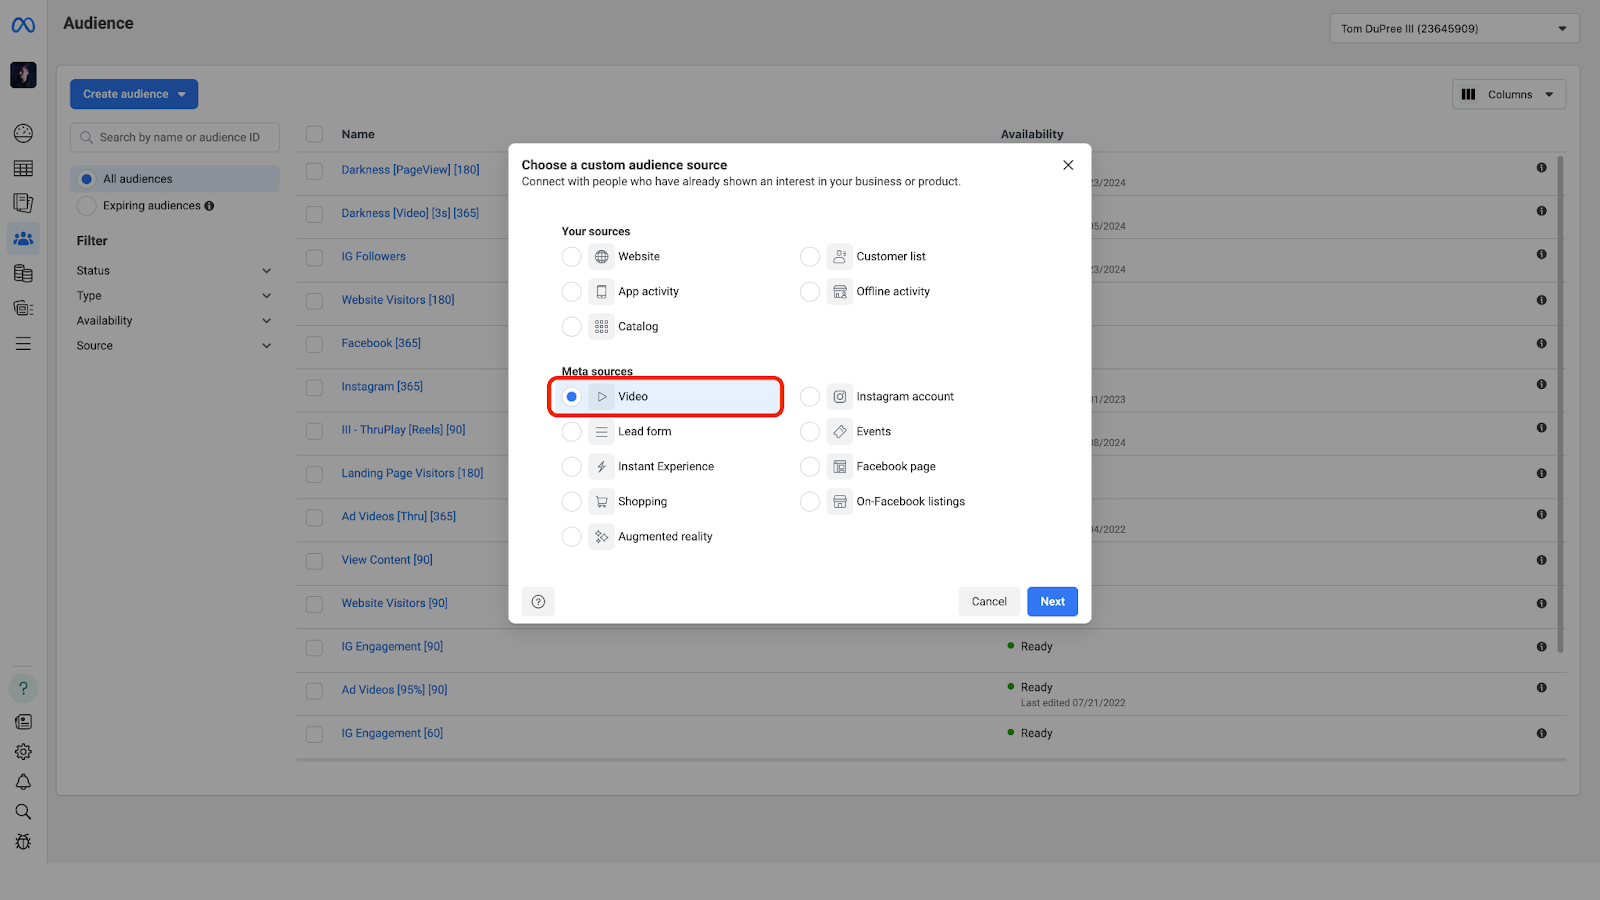Select the Facebook page radio button
This screenshot has width=1600, height=900.
810,467
